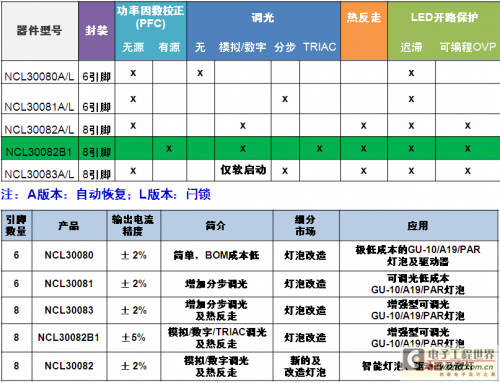Image resolution: width=500 pixels, height=383 pixels.
Task: Click the 输出电流精度 column header
Action: (133, 225)
